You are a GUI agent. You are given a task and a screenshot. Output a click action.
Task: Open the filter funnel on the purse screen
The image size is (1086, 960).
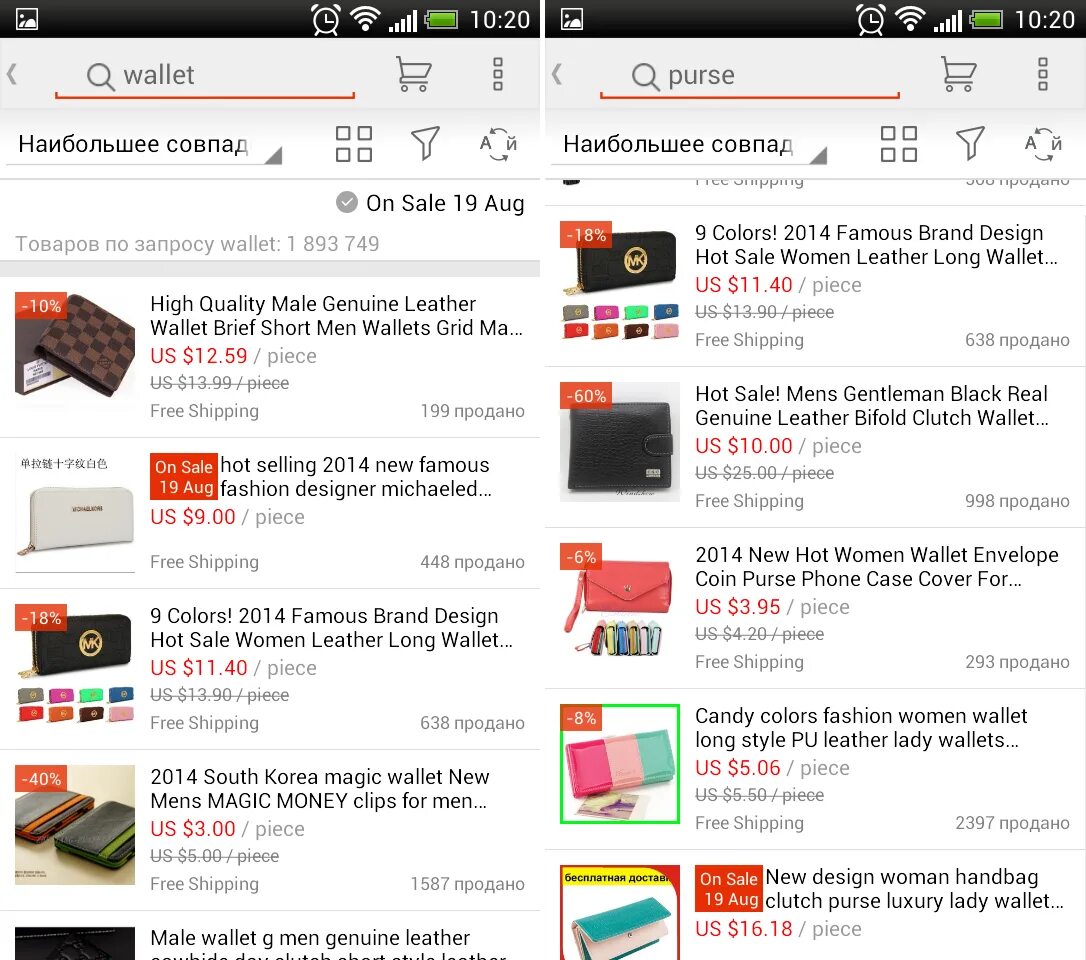[x=970, y=143]
